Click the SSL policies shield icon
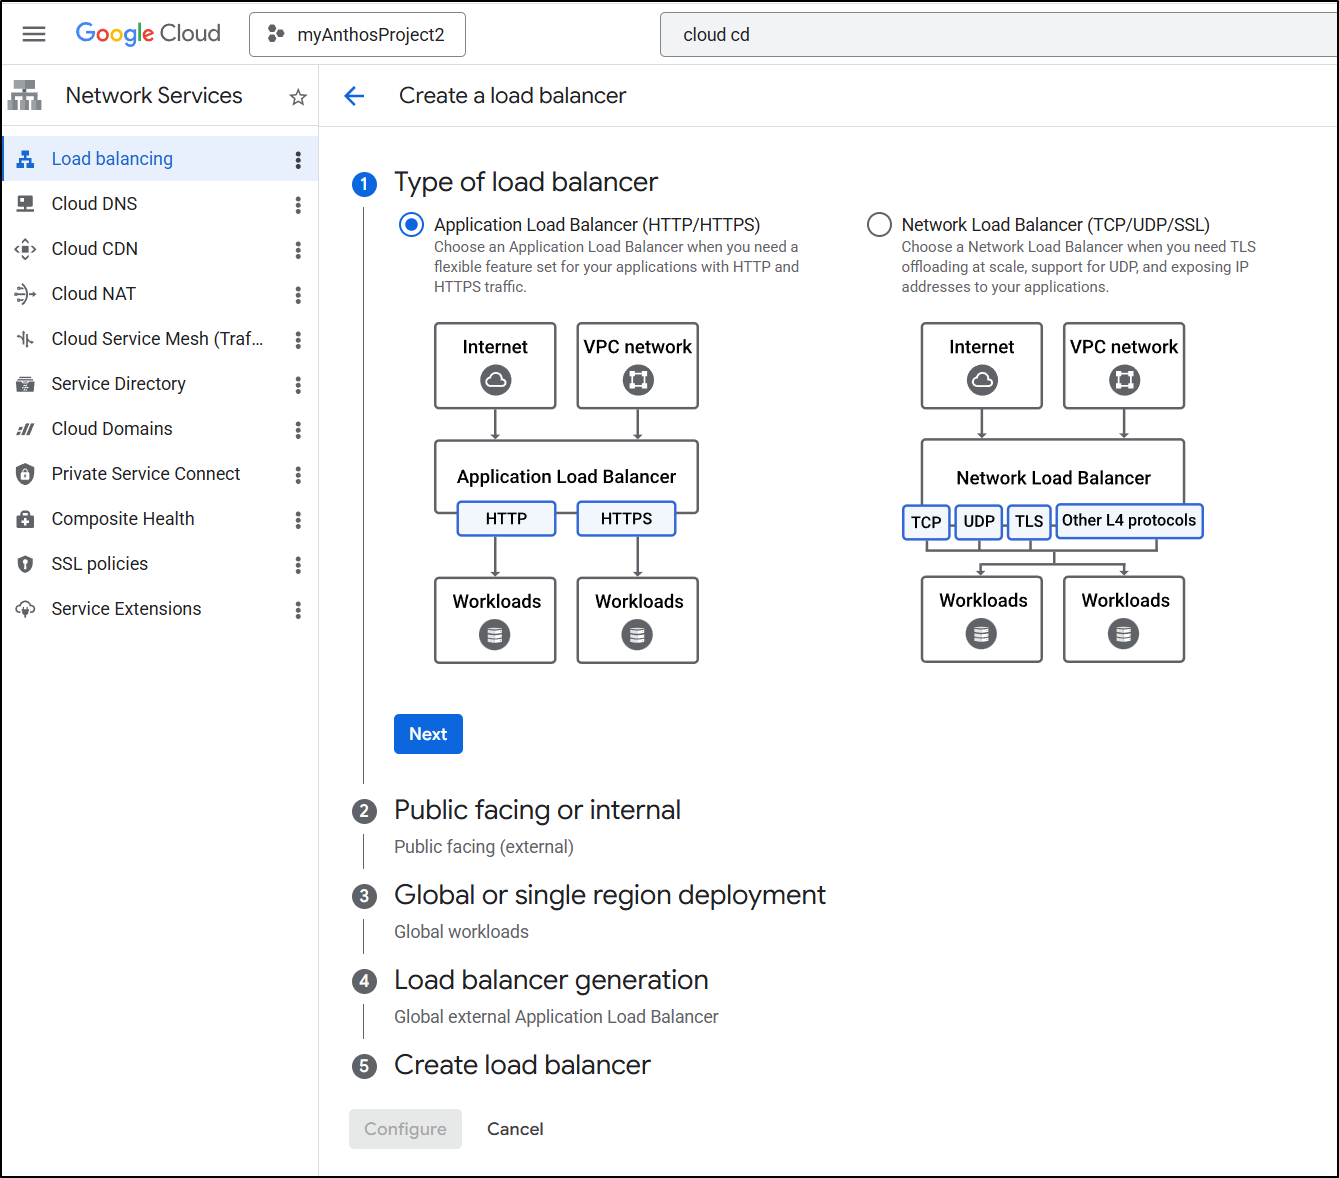1339x1178 pixels. pyautogui.click(x=26, y=564)
